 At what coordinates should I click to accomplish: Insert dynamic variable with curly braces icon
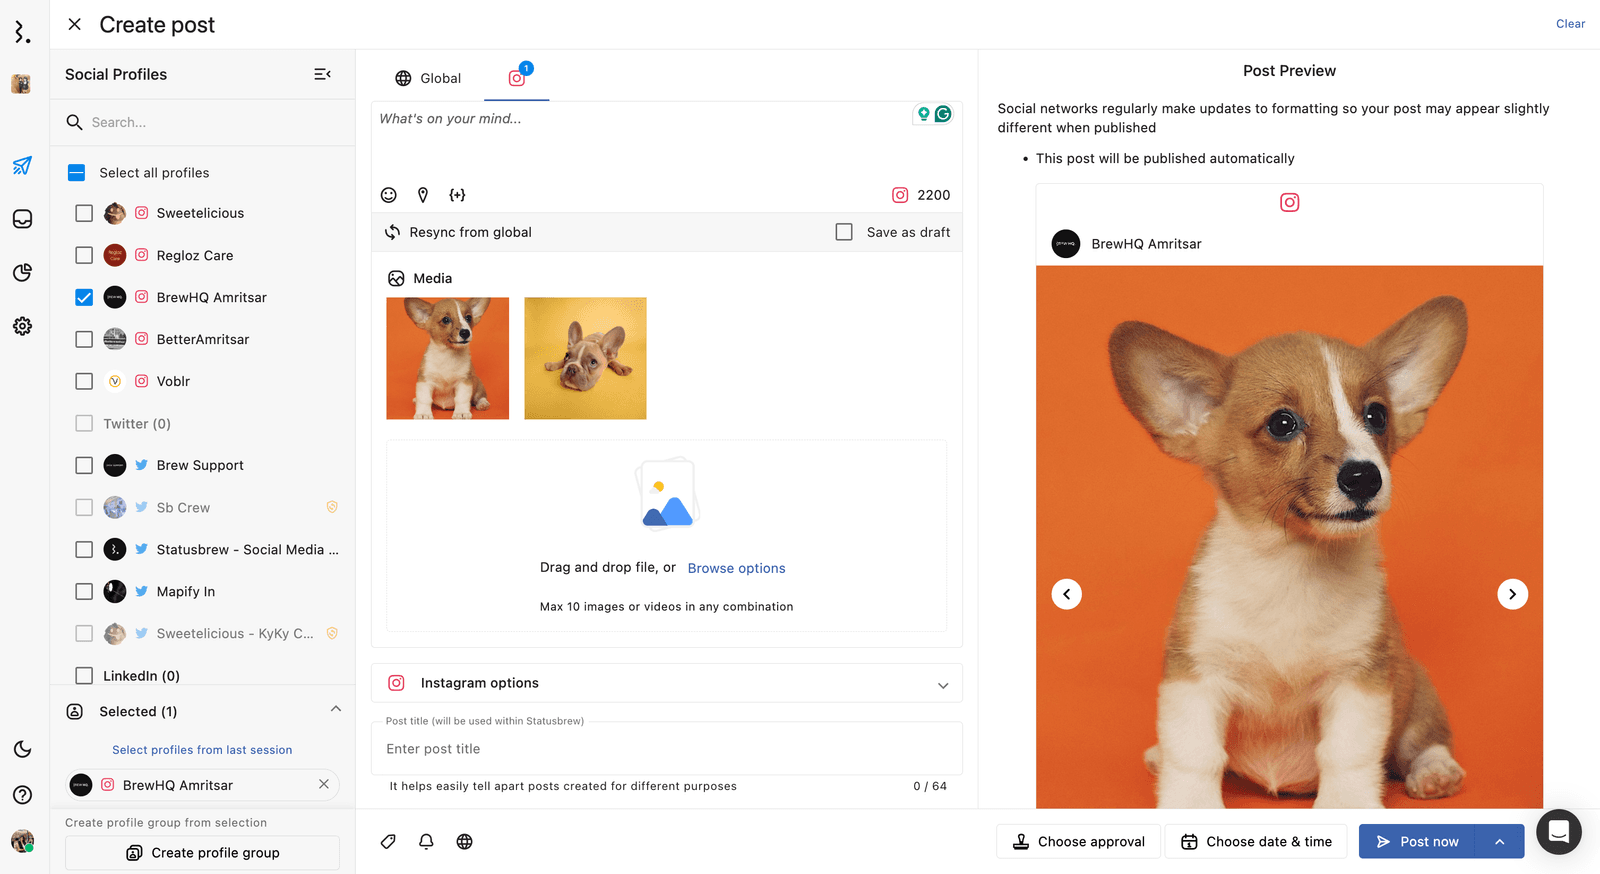pos(457,195)
